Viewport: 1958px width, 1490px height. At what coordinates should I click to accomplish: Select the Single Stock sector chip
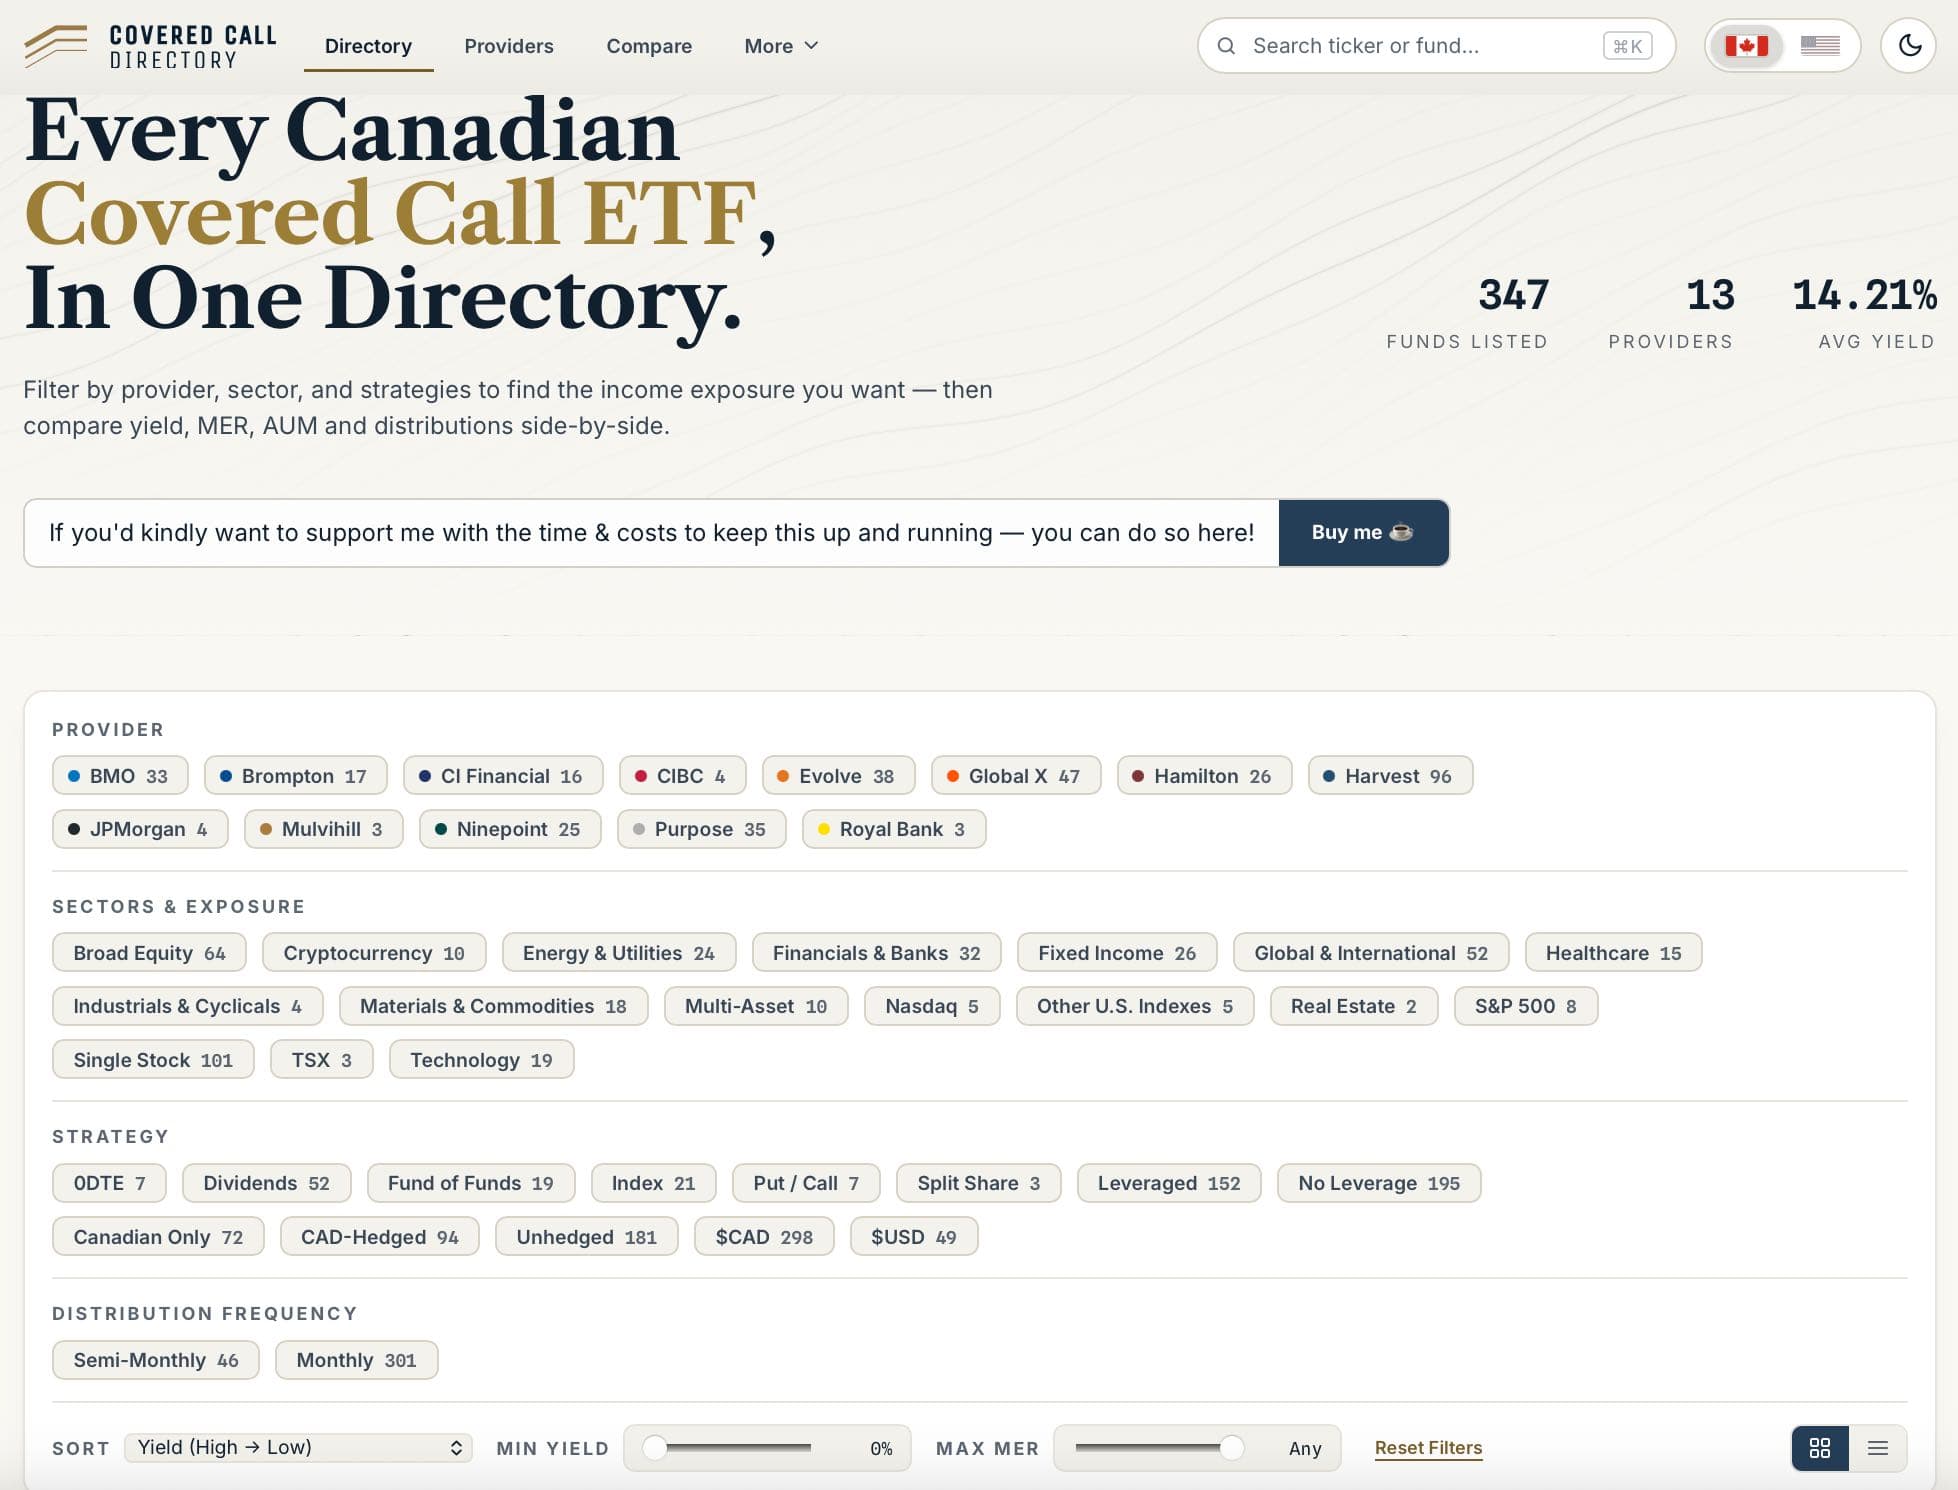click(x=153, y=1060)
